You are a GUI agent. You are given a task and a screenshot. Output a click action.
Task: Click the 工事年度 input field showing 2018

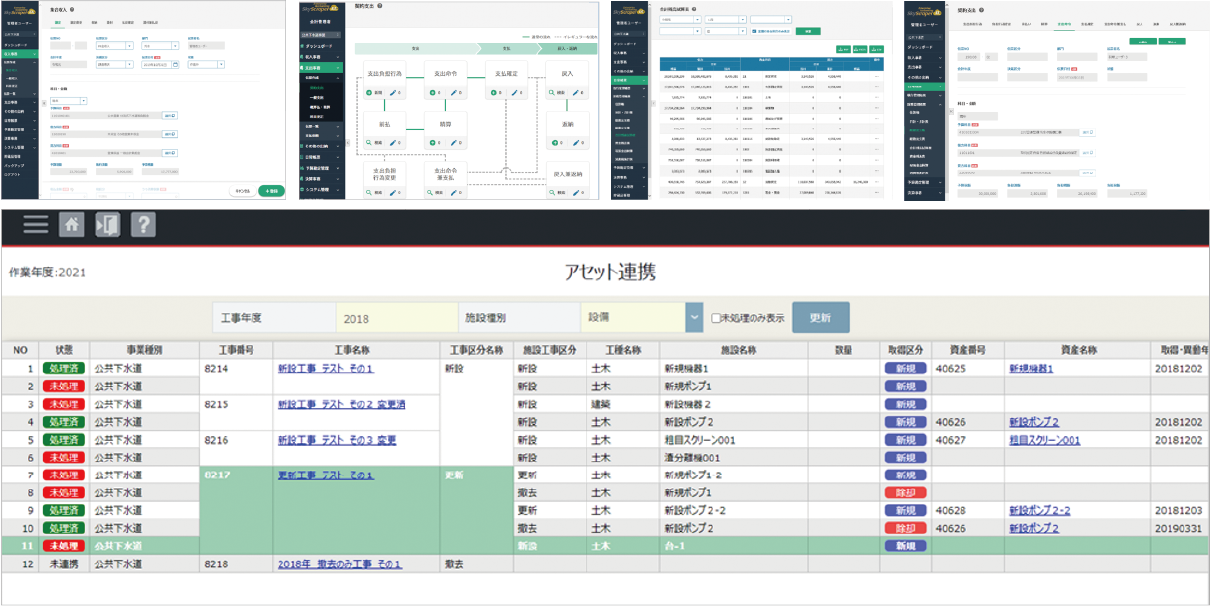pyautogui.click(x=396, y=318)
